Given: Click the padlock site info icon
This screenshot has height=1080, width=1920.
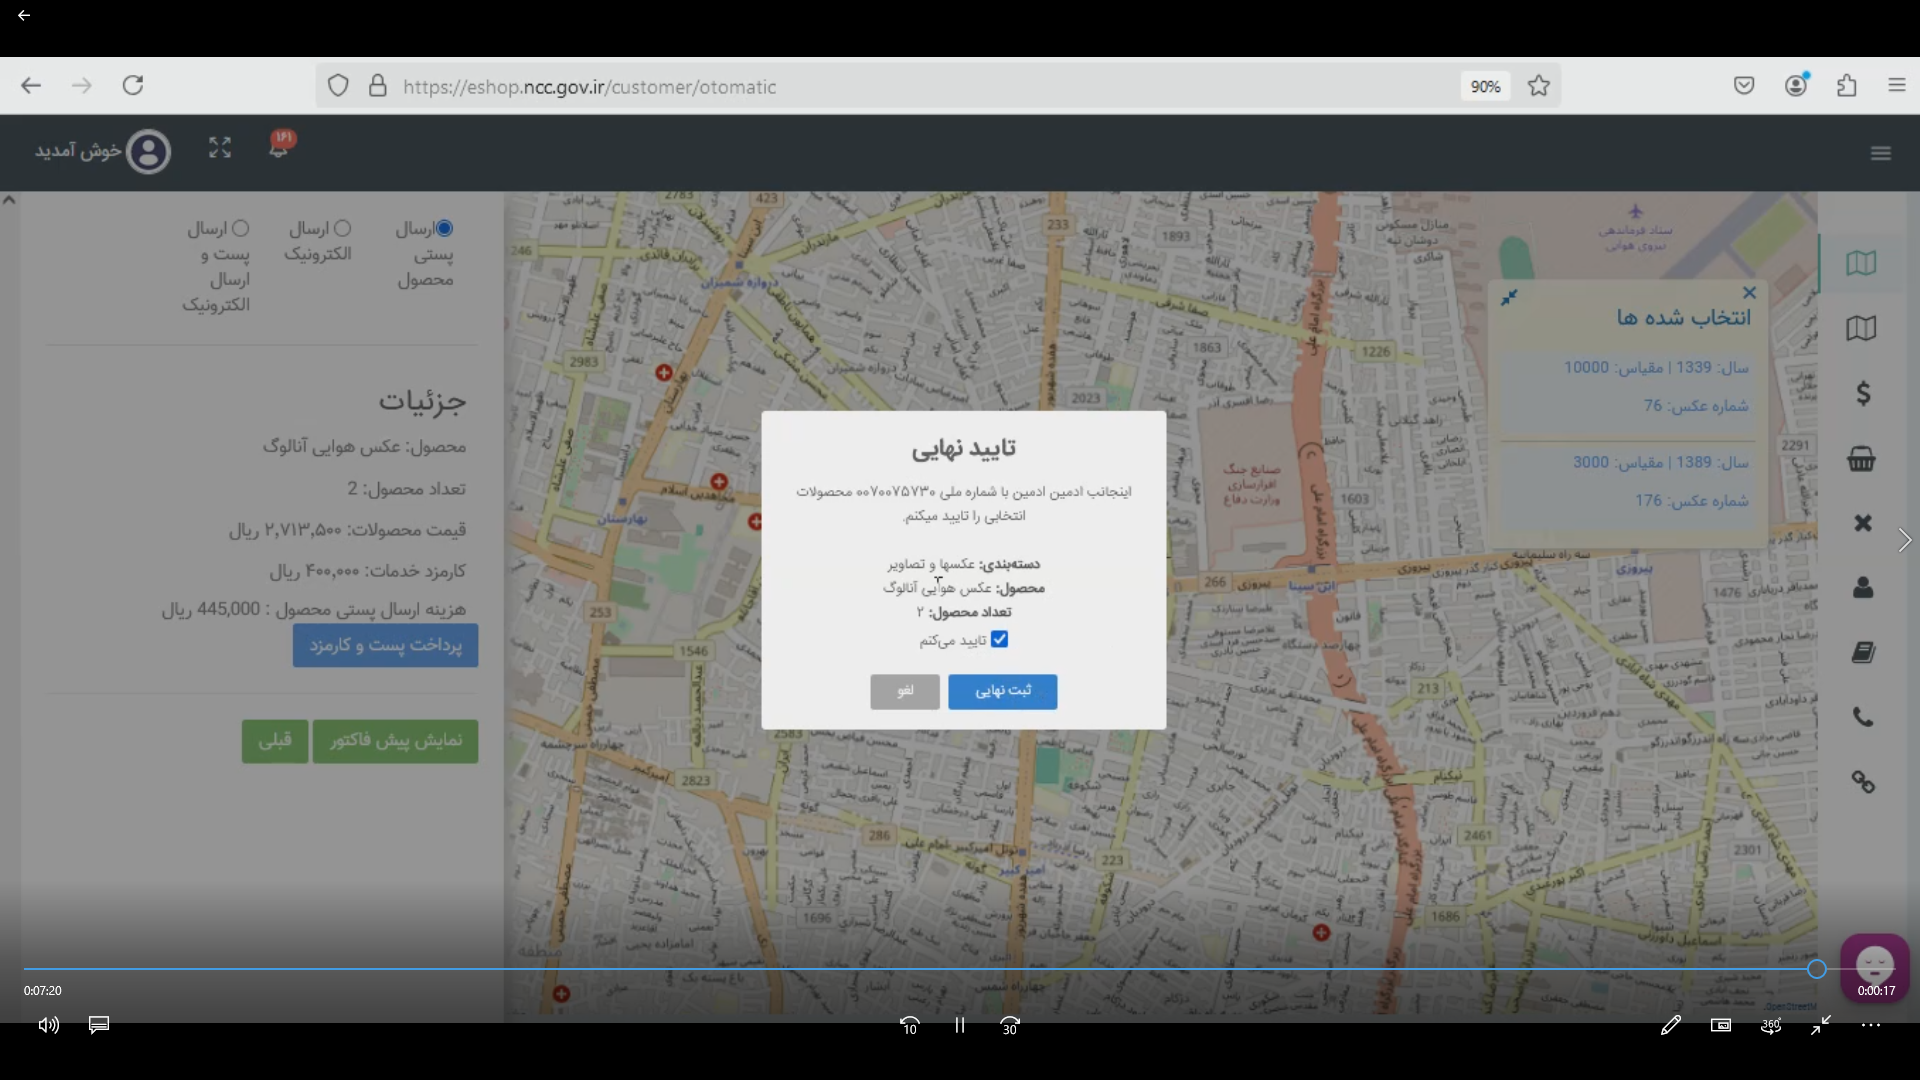Looking at the screenshot, I should click(377, 86).
